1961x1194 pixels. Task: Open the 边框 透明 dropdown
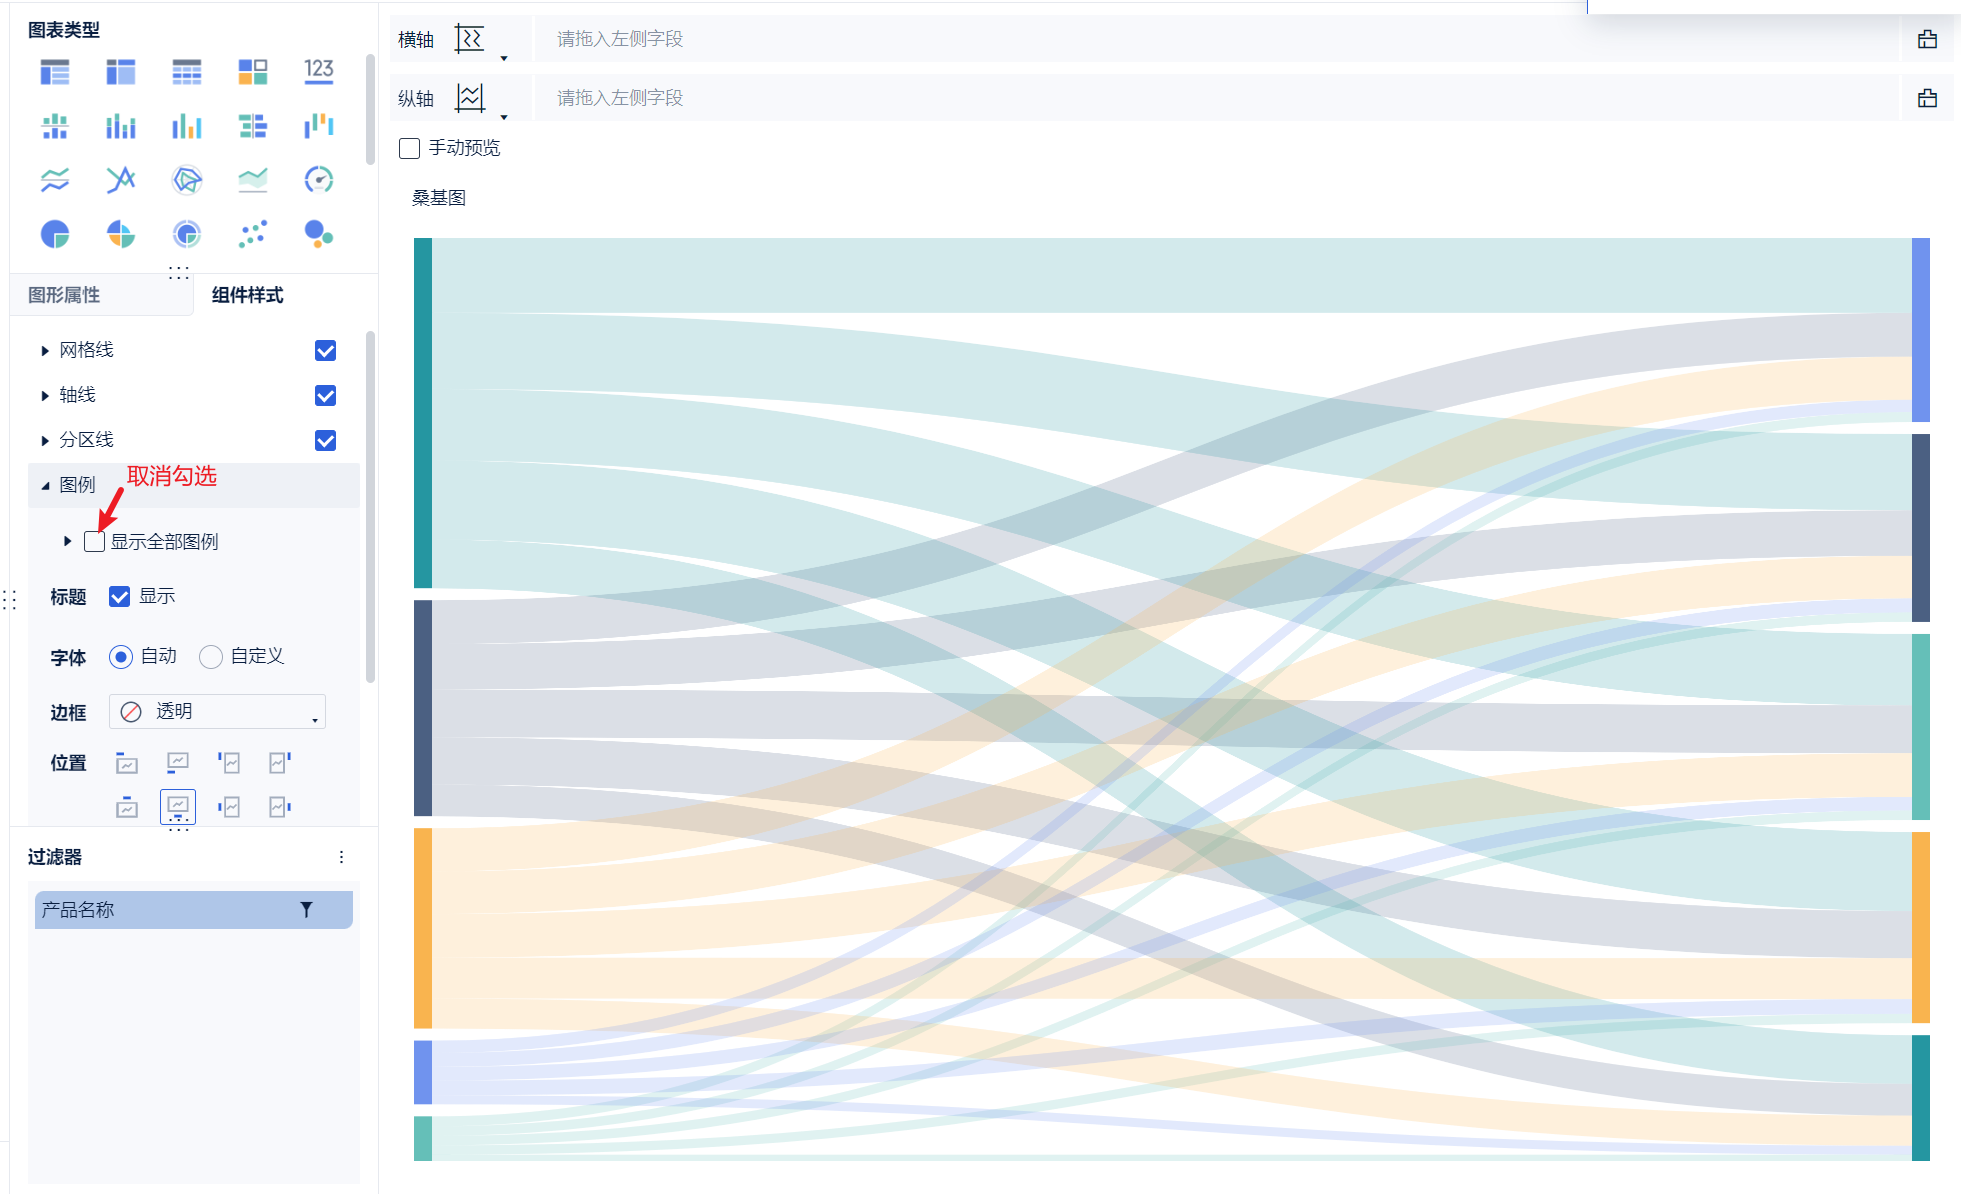(x=217, y=712)
